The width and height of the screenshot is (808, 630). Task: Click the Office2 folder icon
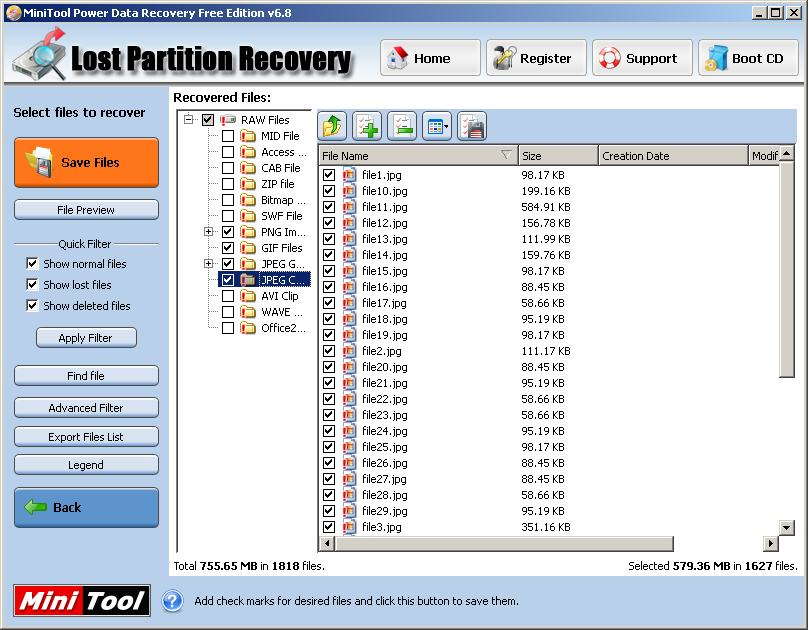click(x=248, y=328)
